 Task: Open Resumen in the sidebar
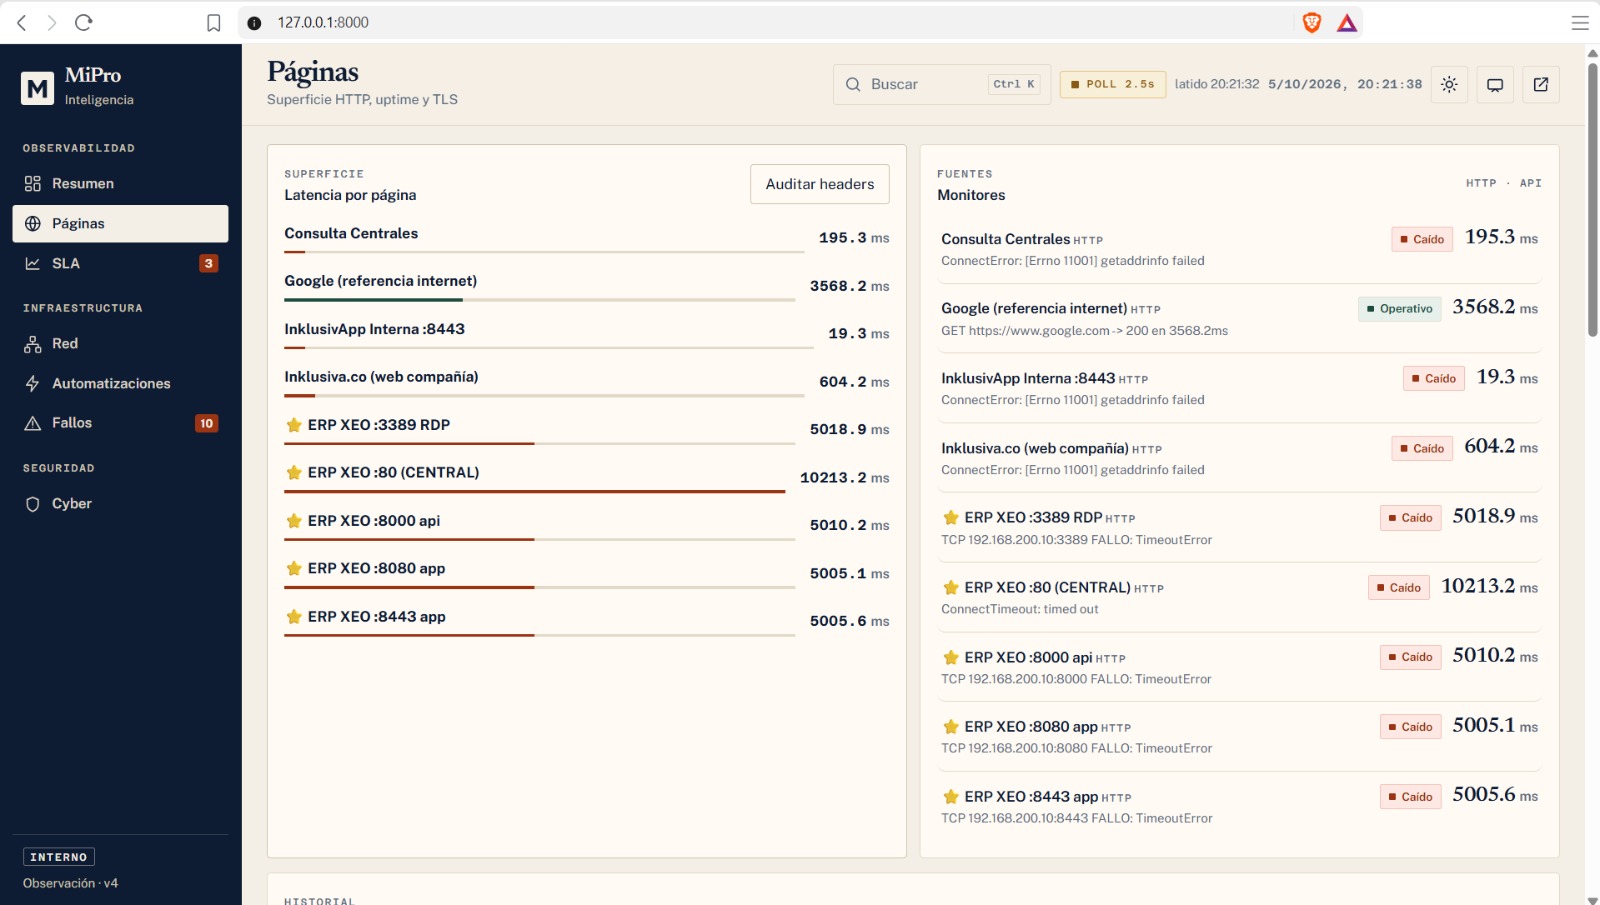pyautogui.click(x=120, y=184)
